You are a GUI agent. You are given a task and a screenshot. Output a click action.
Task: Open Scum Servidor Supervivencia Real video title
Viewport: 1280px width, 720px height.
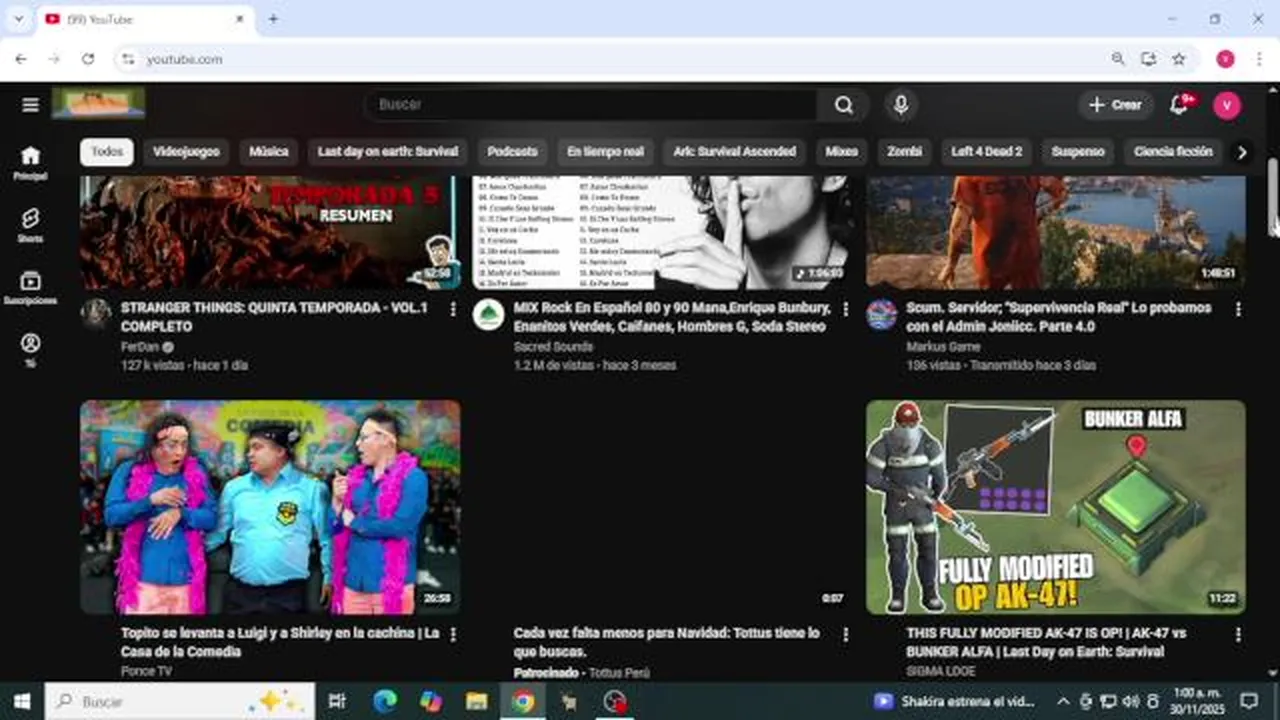1059,317
